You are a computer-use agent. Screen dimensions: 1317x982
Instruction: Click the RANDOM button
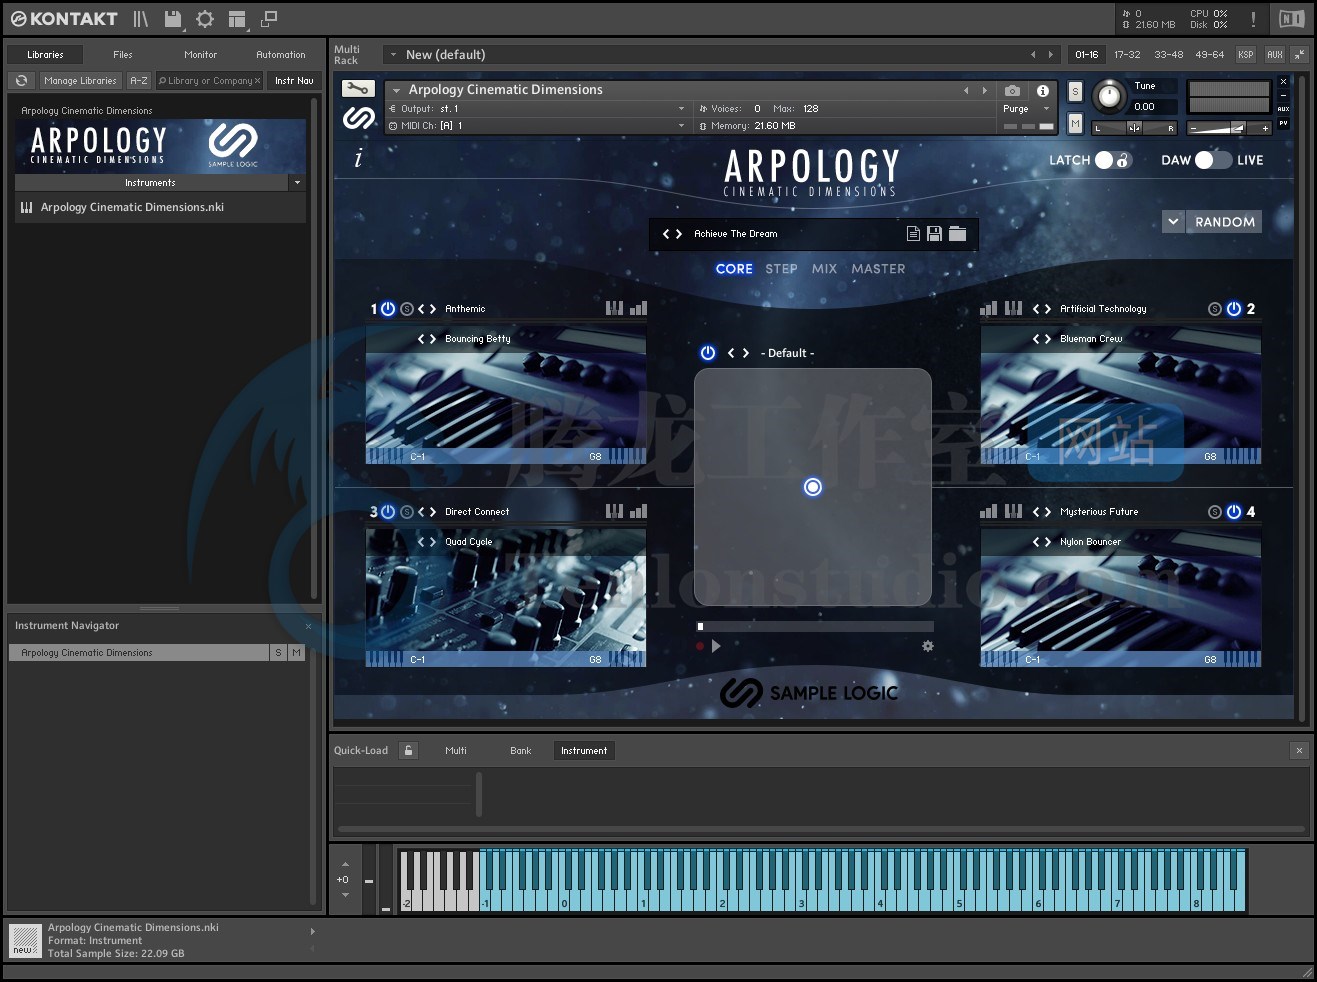tap(1225, 222)
